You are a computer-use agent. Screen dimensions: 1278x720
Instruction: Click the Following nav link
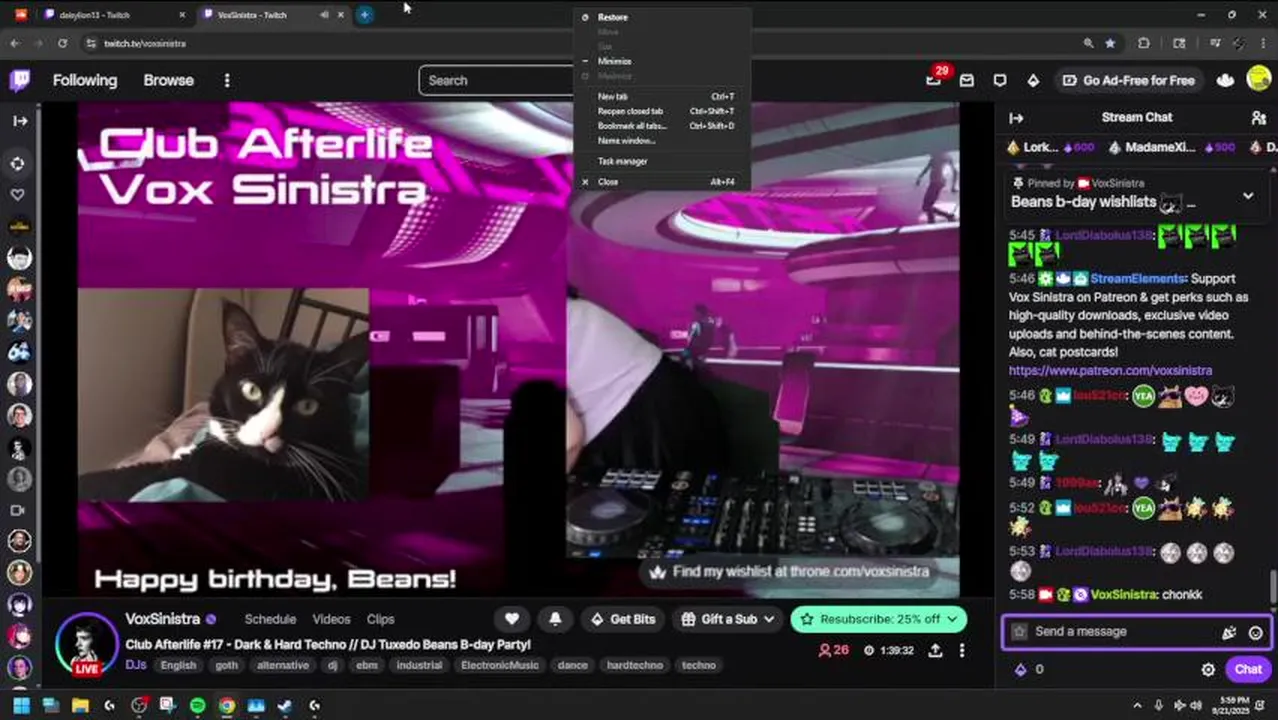pyautogui.click(x=85, y=81)
